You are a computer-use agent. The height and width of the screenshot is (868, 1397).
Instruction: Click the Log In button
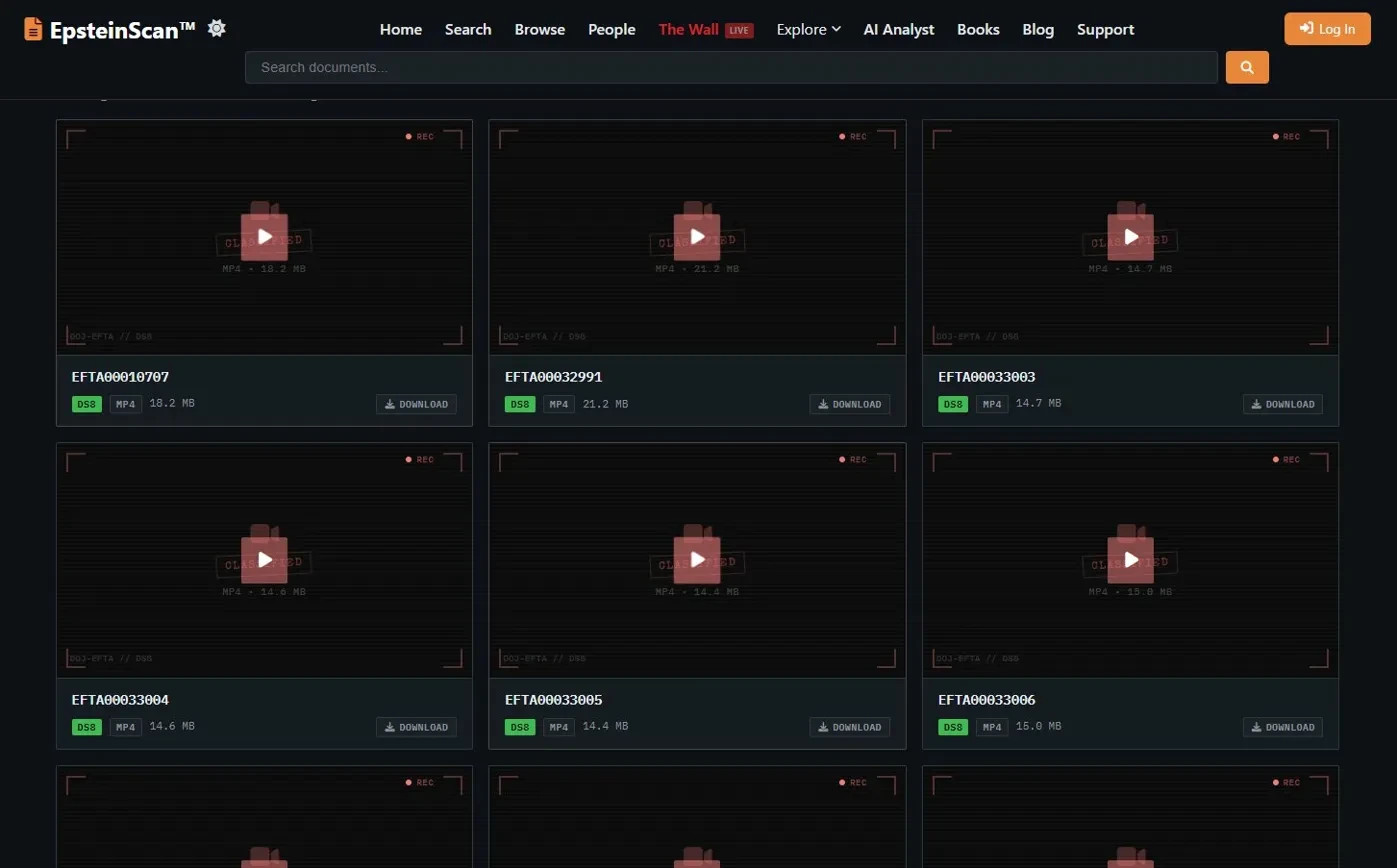click(x=1327, y=29)
